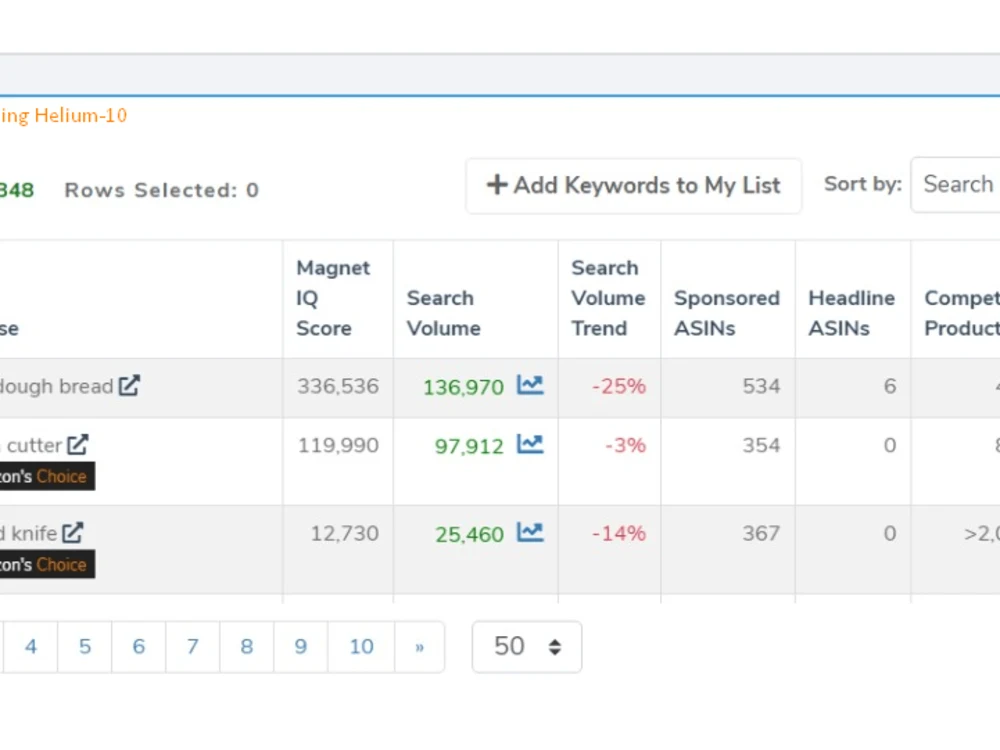
Task: Go to page 4
Action: coord(31,647)
